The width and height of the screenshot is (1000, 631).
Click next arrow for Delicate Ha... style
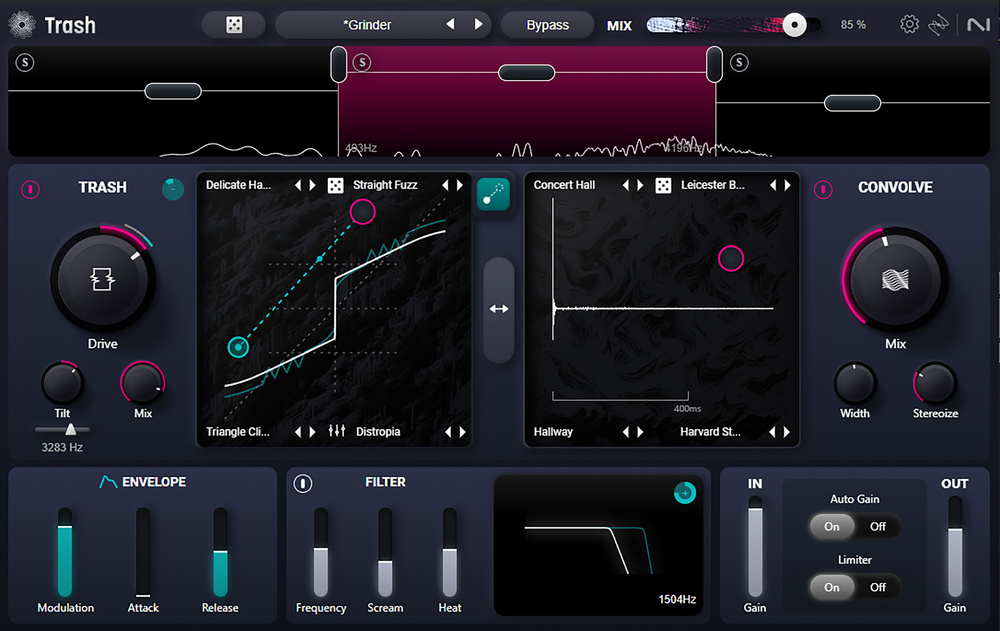[312, 185]
